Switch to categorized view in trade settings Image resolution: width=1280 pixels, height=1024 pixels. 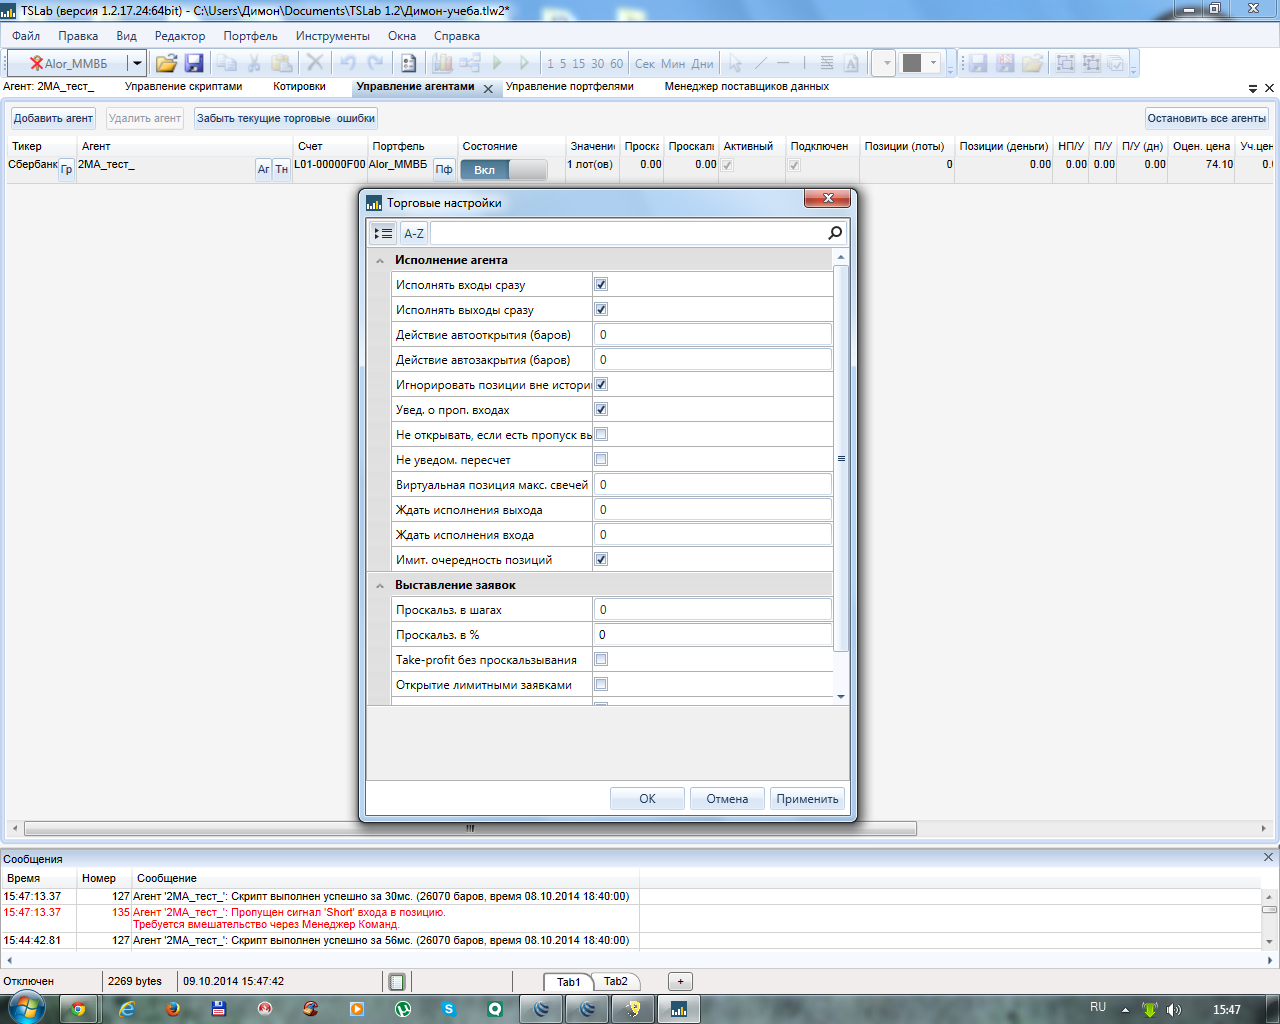[x=383, y=233]
